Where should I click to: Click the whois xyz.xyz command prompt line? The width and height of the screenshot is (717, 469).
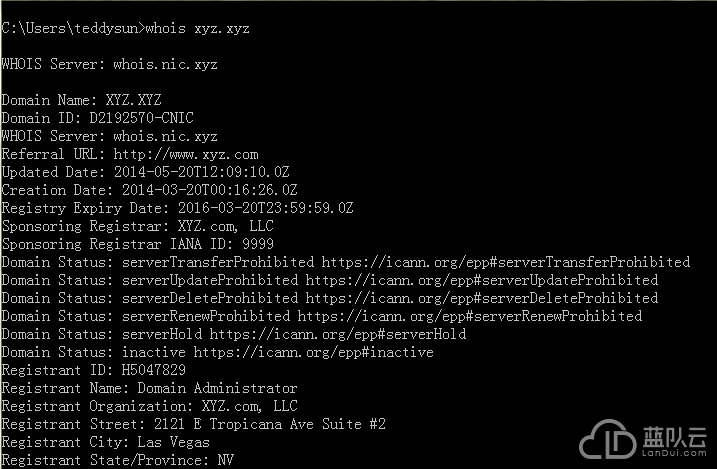click(125, 28)
